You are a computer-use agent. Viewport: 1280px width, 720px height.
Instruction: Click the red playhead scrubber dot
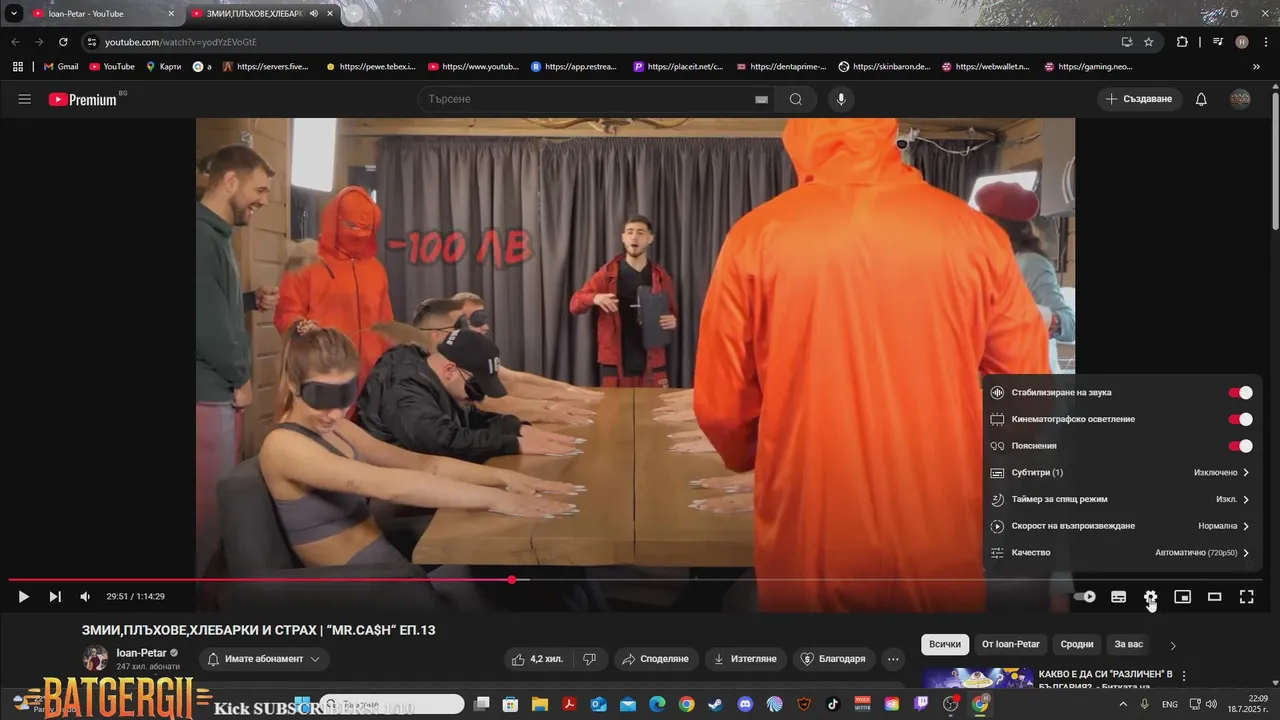(512, 580)
